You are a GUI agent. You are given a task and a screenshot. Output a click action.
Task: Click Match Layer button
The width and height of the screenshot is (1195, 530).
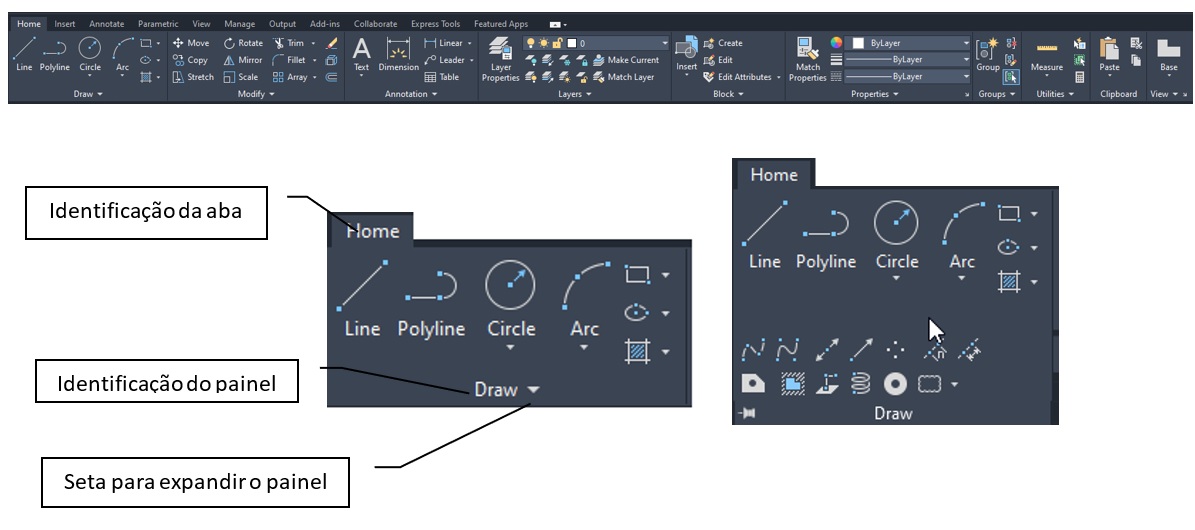click(623, 77)
